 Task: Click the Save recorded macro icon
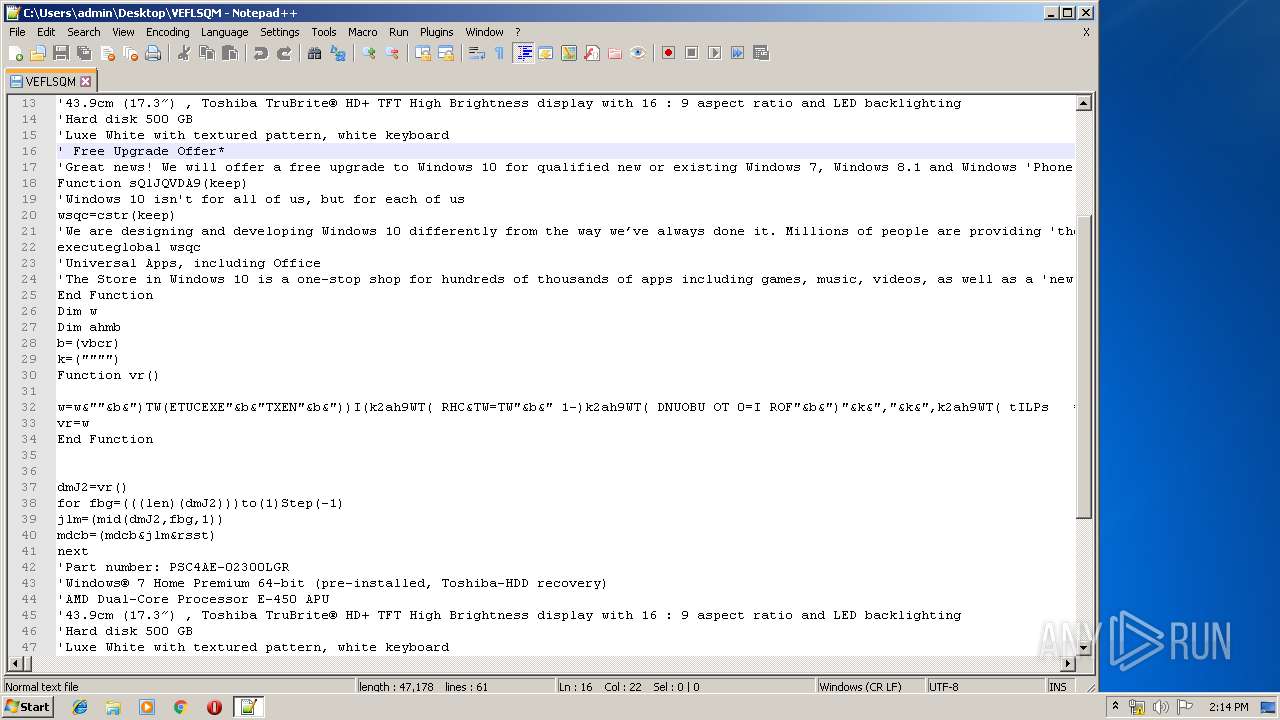coord(760,53)
